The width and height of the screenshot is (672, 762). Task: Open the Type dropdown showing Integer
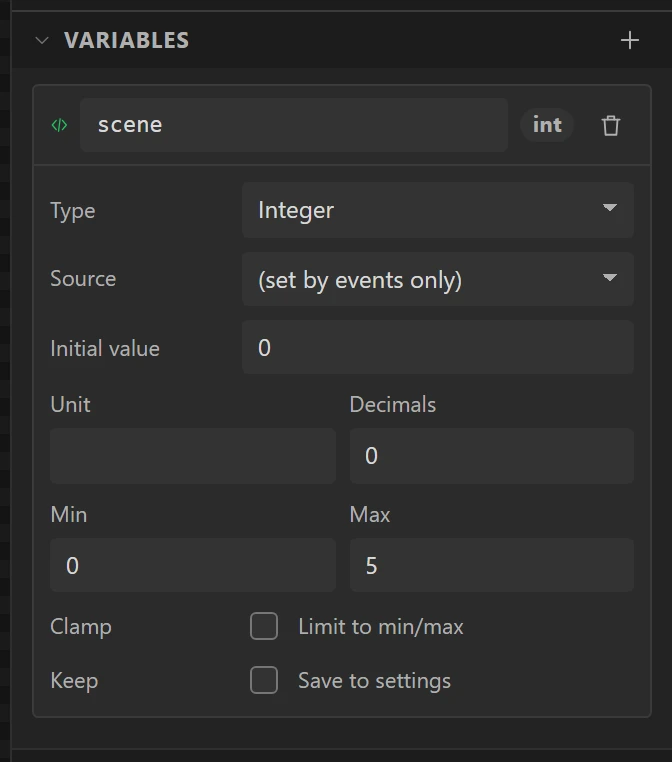pyautogui.click(x=438, y=210)
